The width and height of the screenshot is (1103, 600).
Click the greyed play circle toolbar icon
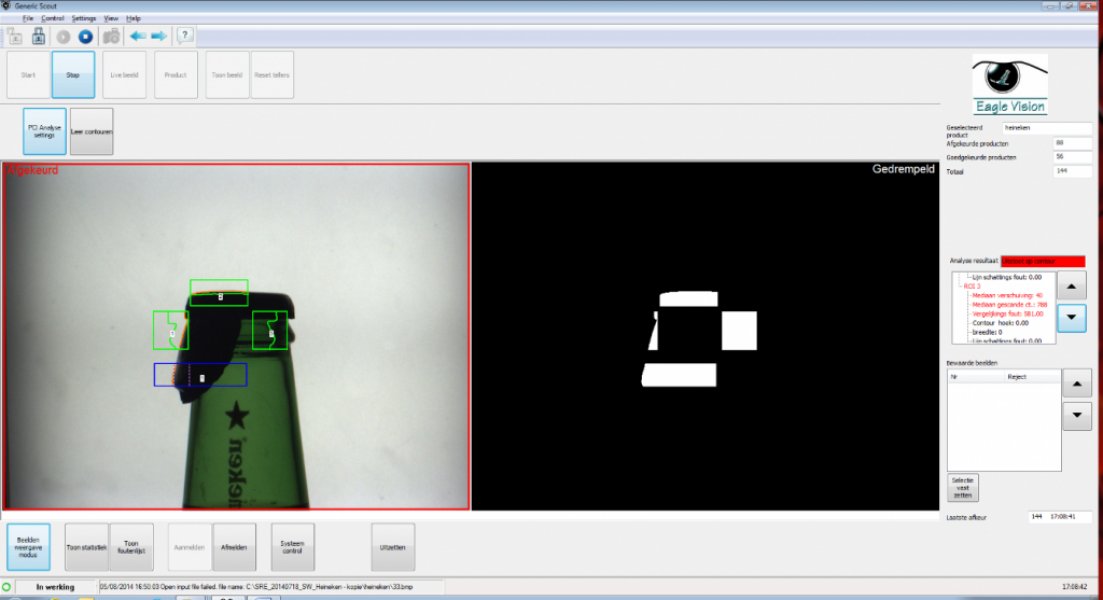point(63,36)
